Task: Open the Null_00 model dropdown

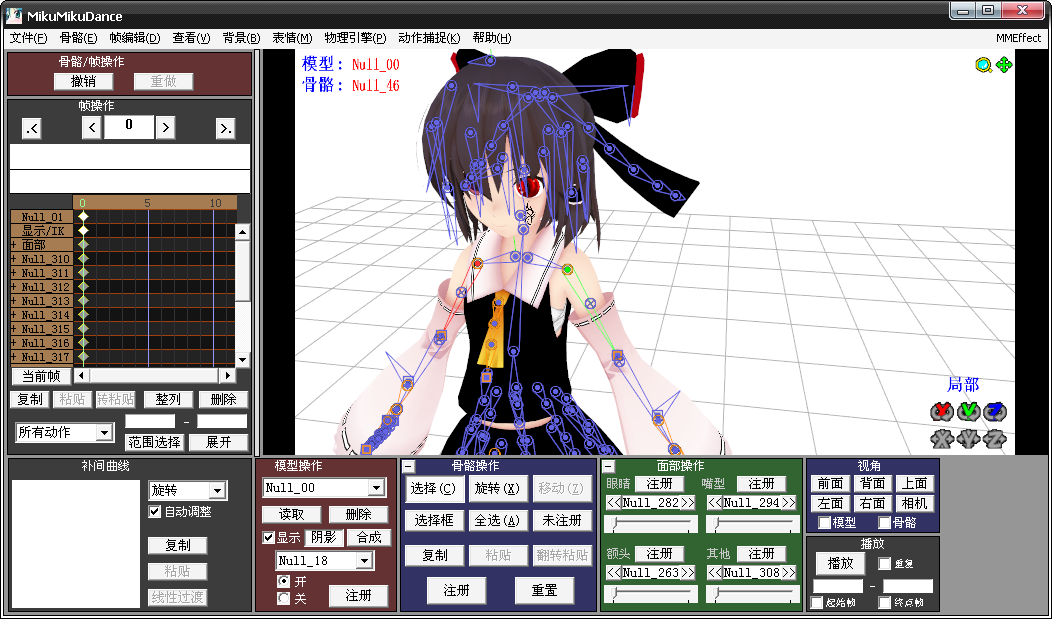Action: click(376, 488)
